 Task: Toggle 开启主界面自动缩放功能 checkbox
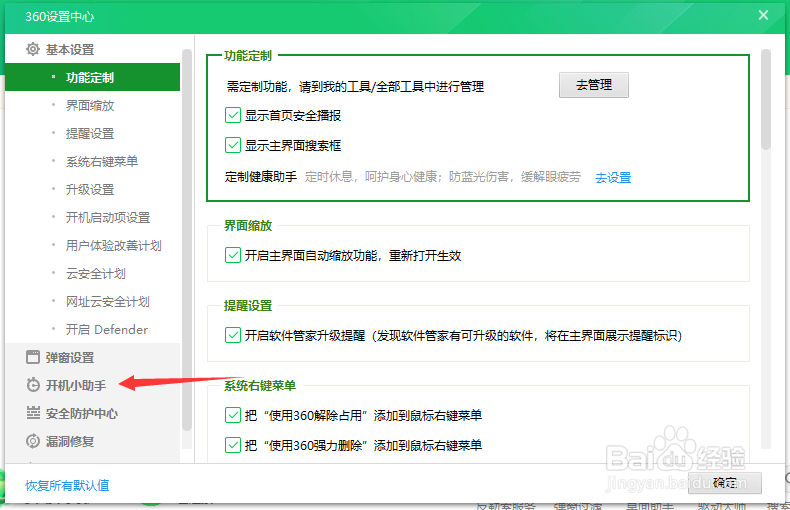[x=233, y=255]
